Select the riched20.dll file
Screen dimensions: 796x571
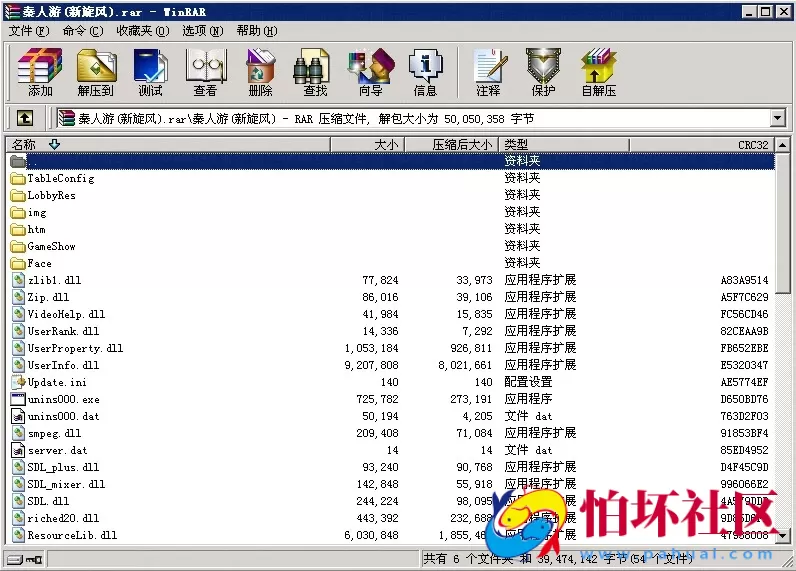coord(55,518)
